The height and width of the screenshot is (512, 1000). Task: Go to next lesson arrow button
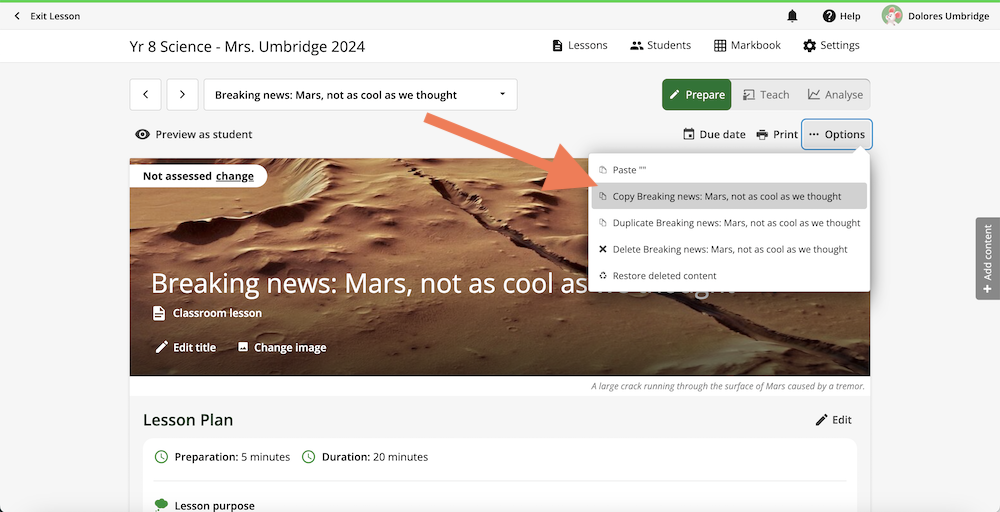pos(182,95)
